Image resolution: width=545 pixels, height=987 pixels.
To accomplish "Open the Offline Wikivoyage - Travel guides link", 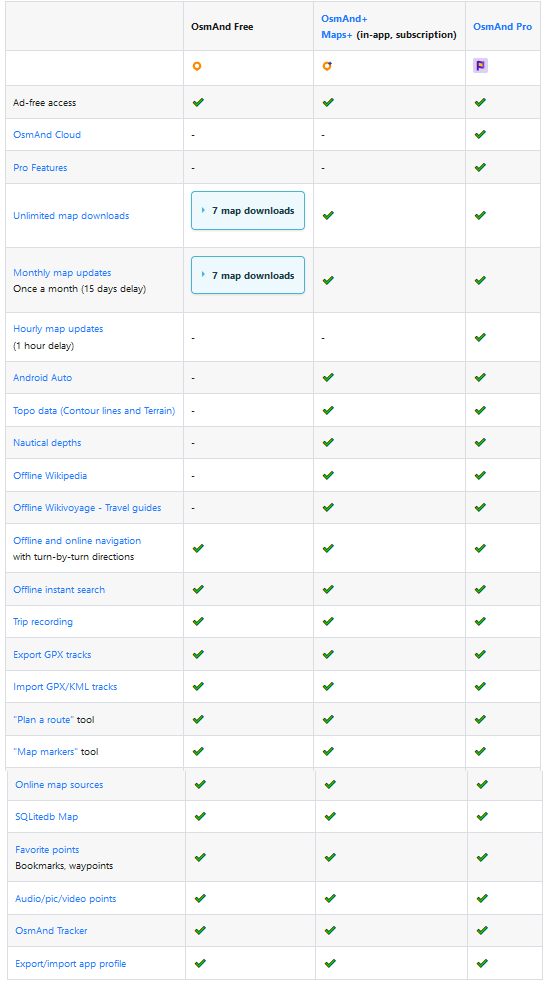I will tap(87, 507).
